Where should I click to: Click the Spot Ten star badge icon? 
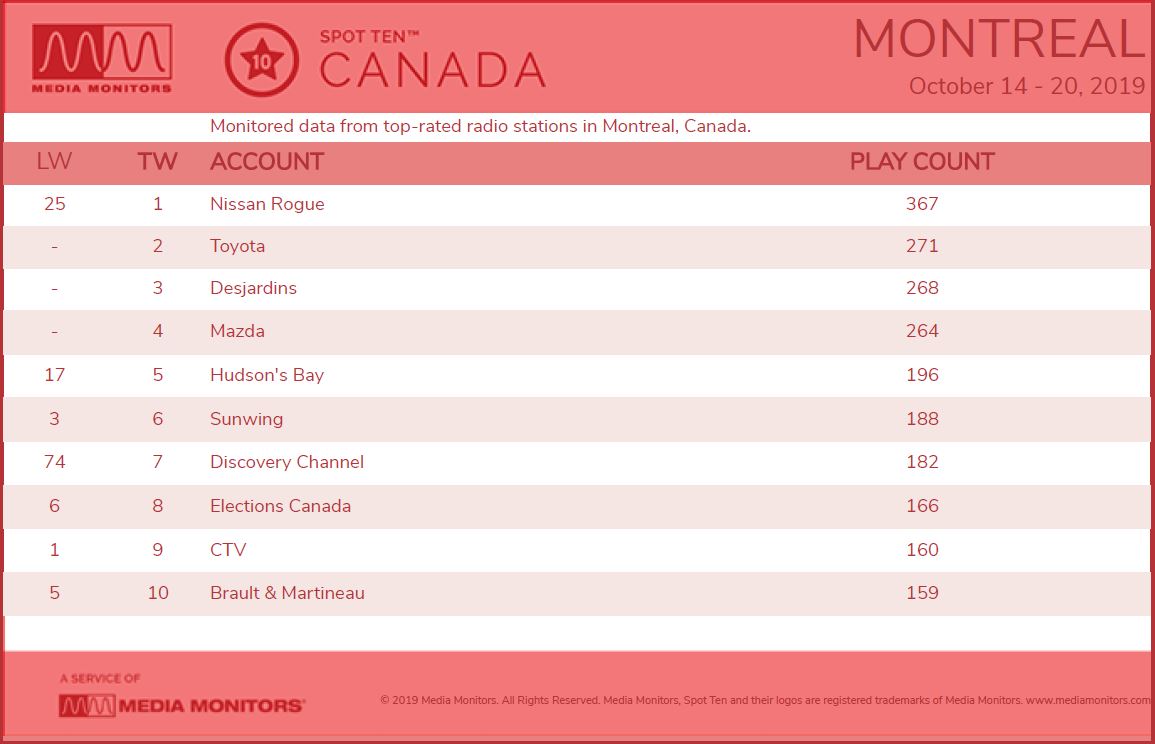point(261,60)
